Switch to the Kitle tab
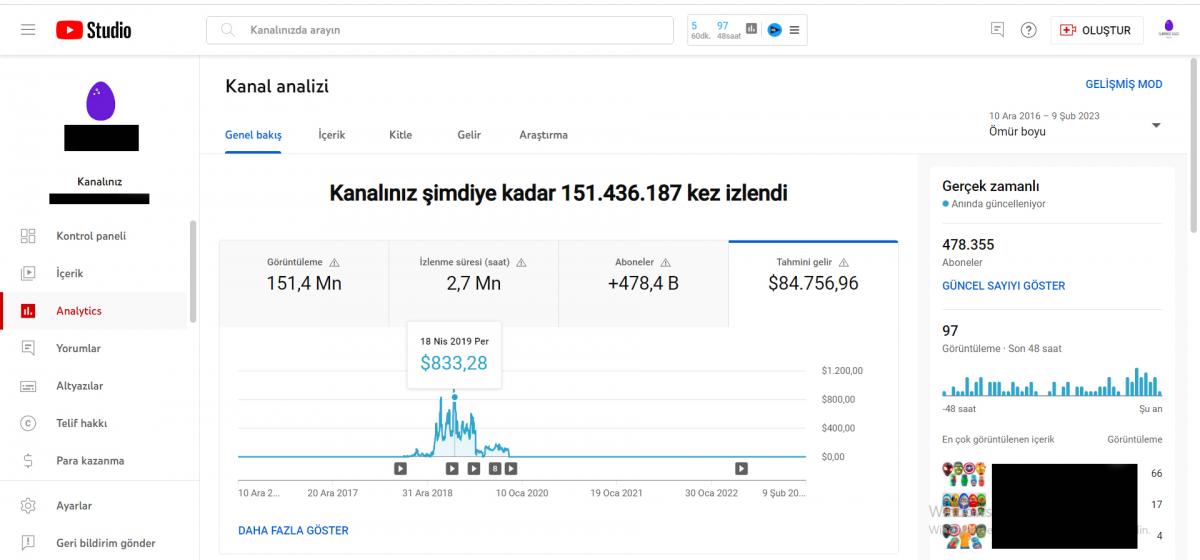Screen dimensions: 1200x560 tap(400, 135)
